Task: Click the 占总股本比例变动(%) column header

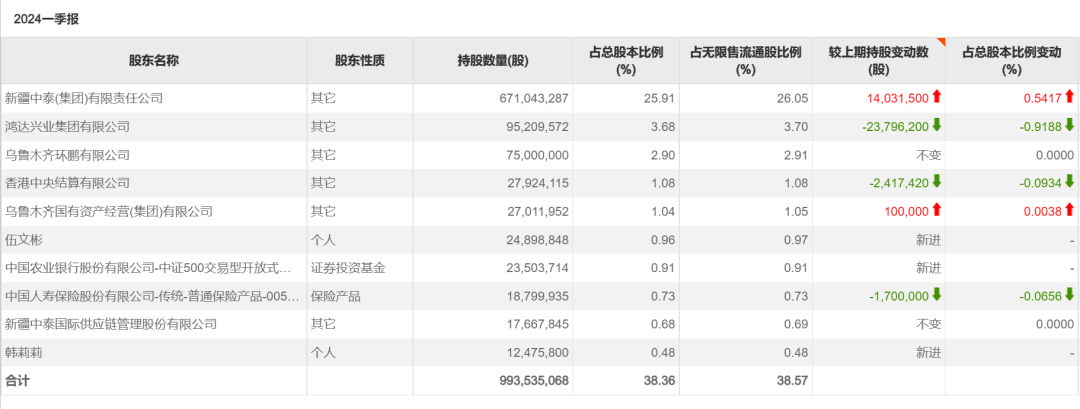Action: click(1011, 61)
